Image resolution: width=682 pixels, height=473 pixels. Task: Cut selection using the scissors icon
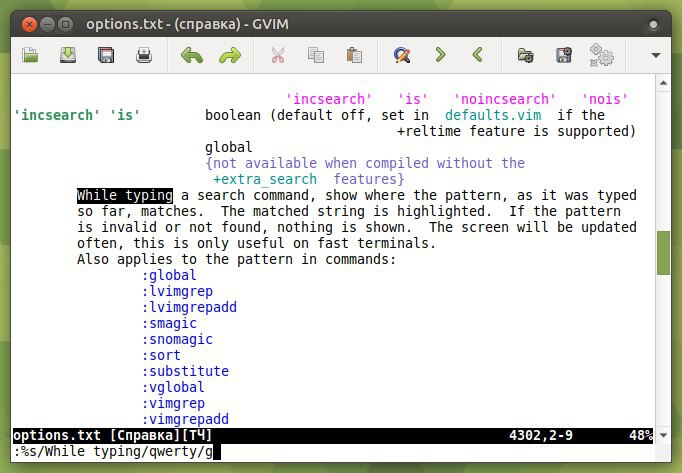coord(277,55)
